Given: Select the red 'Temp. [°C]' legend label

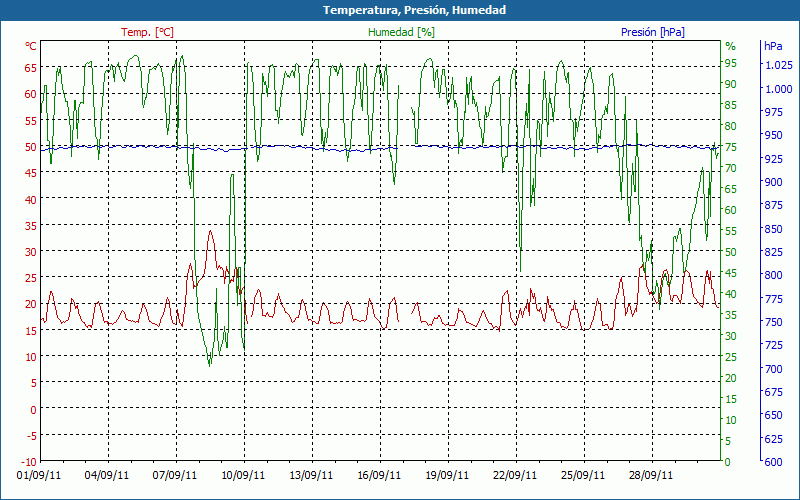Looking at the screenshot, I should 147,32.
